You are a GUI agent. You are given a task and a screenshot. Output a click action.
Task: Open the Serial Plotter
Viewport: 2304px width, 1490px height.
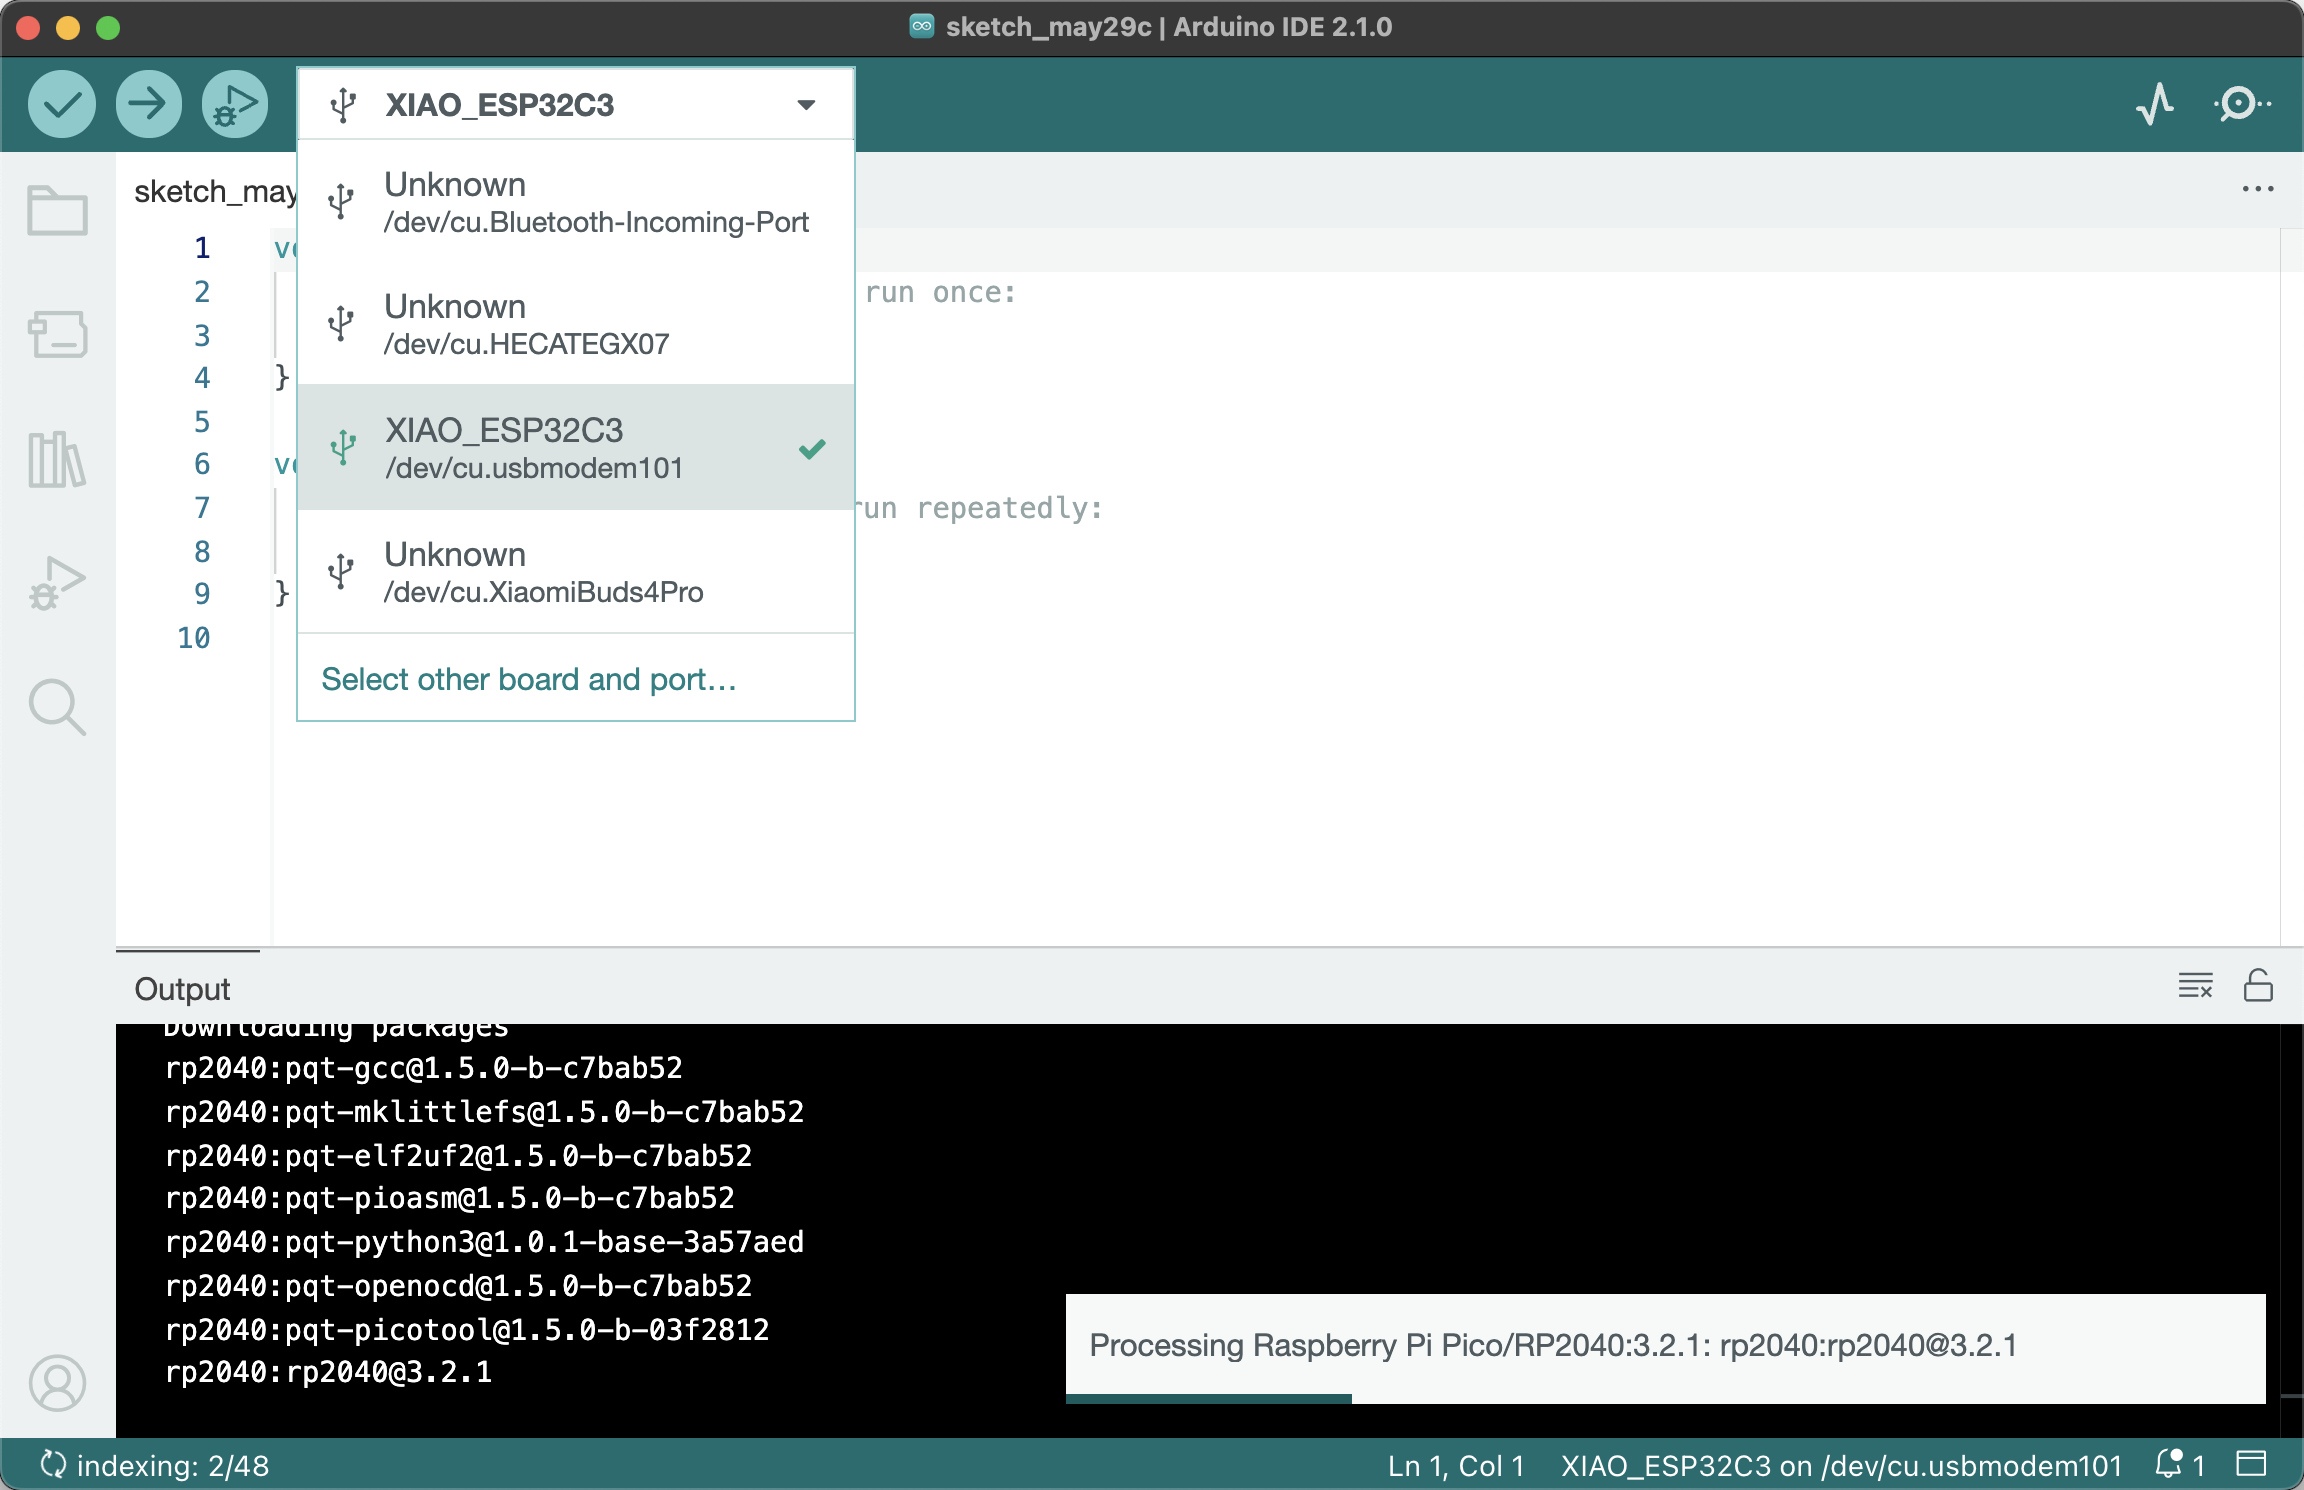[2156, 104]
